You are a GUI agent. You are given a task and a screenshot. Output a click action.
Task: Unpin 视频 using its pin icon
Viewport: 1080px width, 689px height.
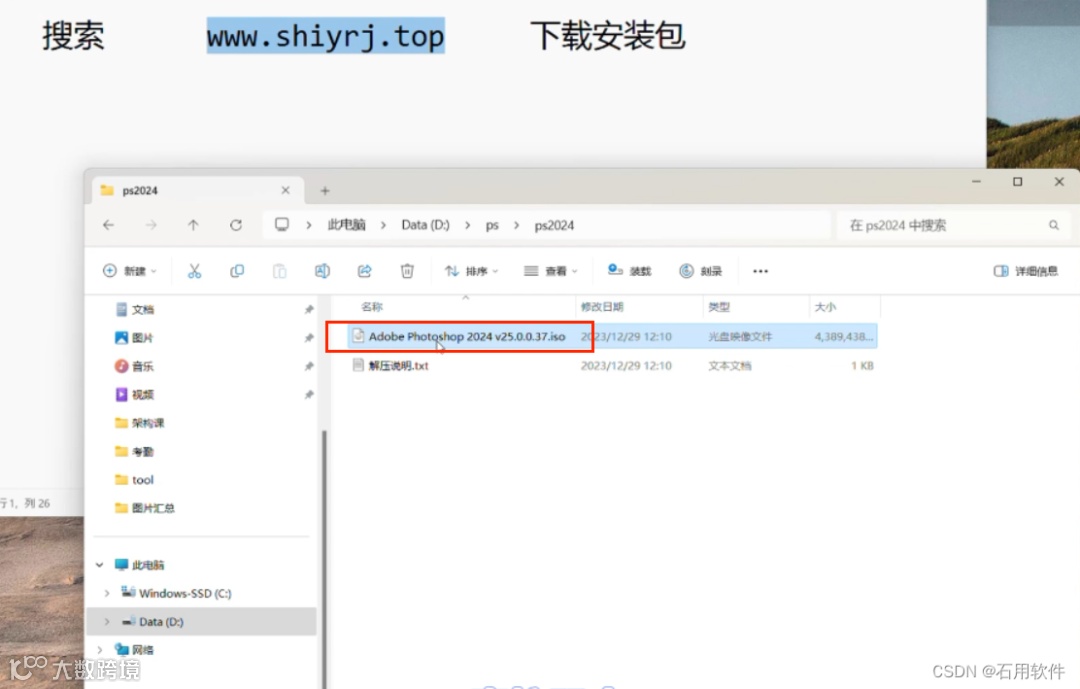(x=309, y=394)
